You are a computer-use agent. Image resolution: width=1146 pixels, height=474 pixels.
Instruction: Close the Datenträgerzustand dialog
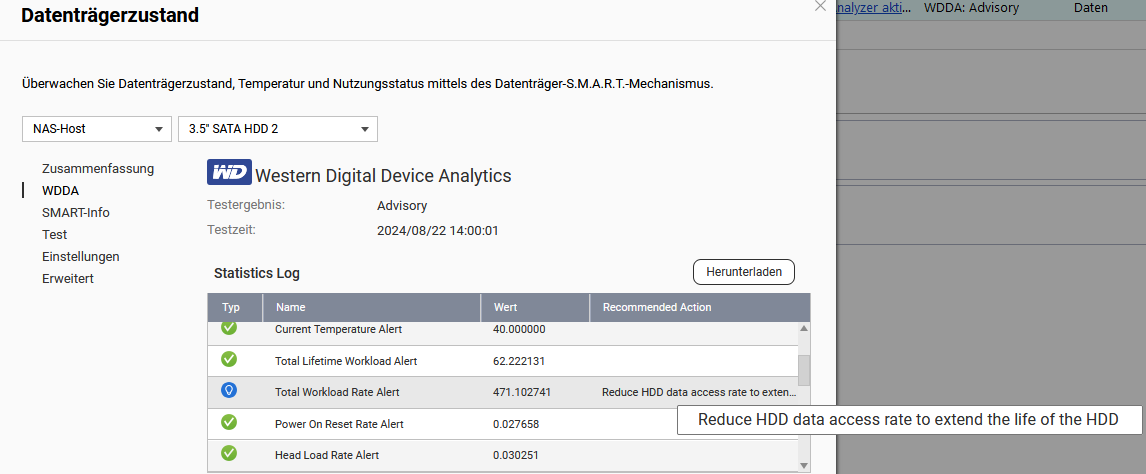click(820, 6)
